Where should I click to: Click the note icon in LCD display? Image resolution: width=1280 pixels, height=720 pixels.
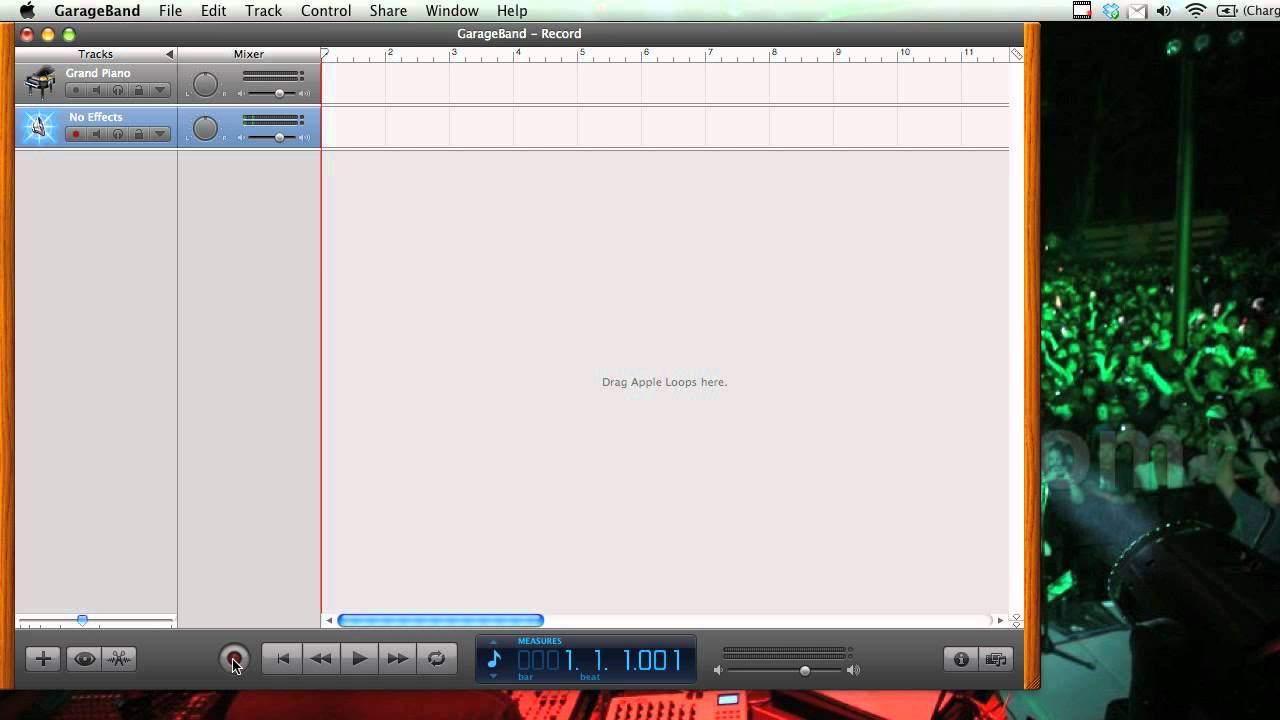point(494,659)
